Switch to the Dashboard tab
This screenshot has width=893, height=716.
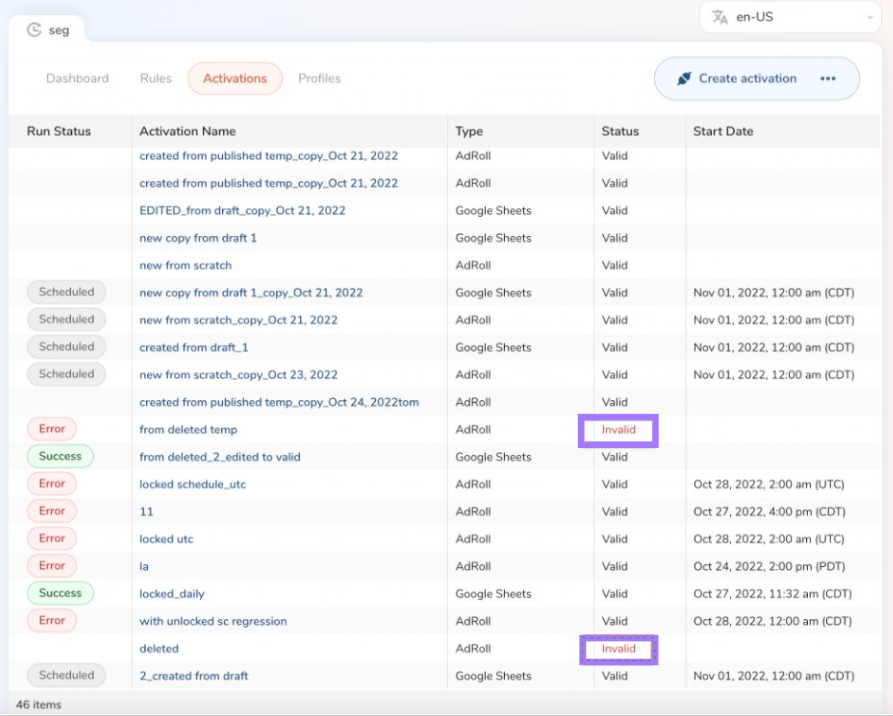[77, 78]
